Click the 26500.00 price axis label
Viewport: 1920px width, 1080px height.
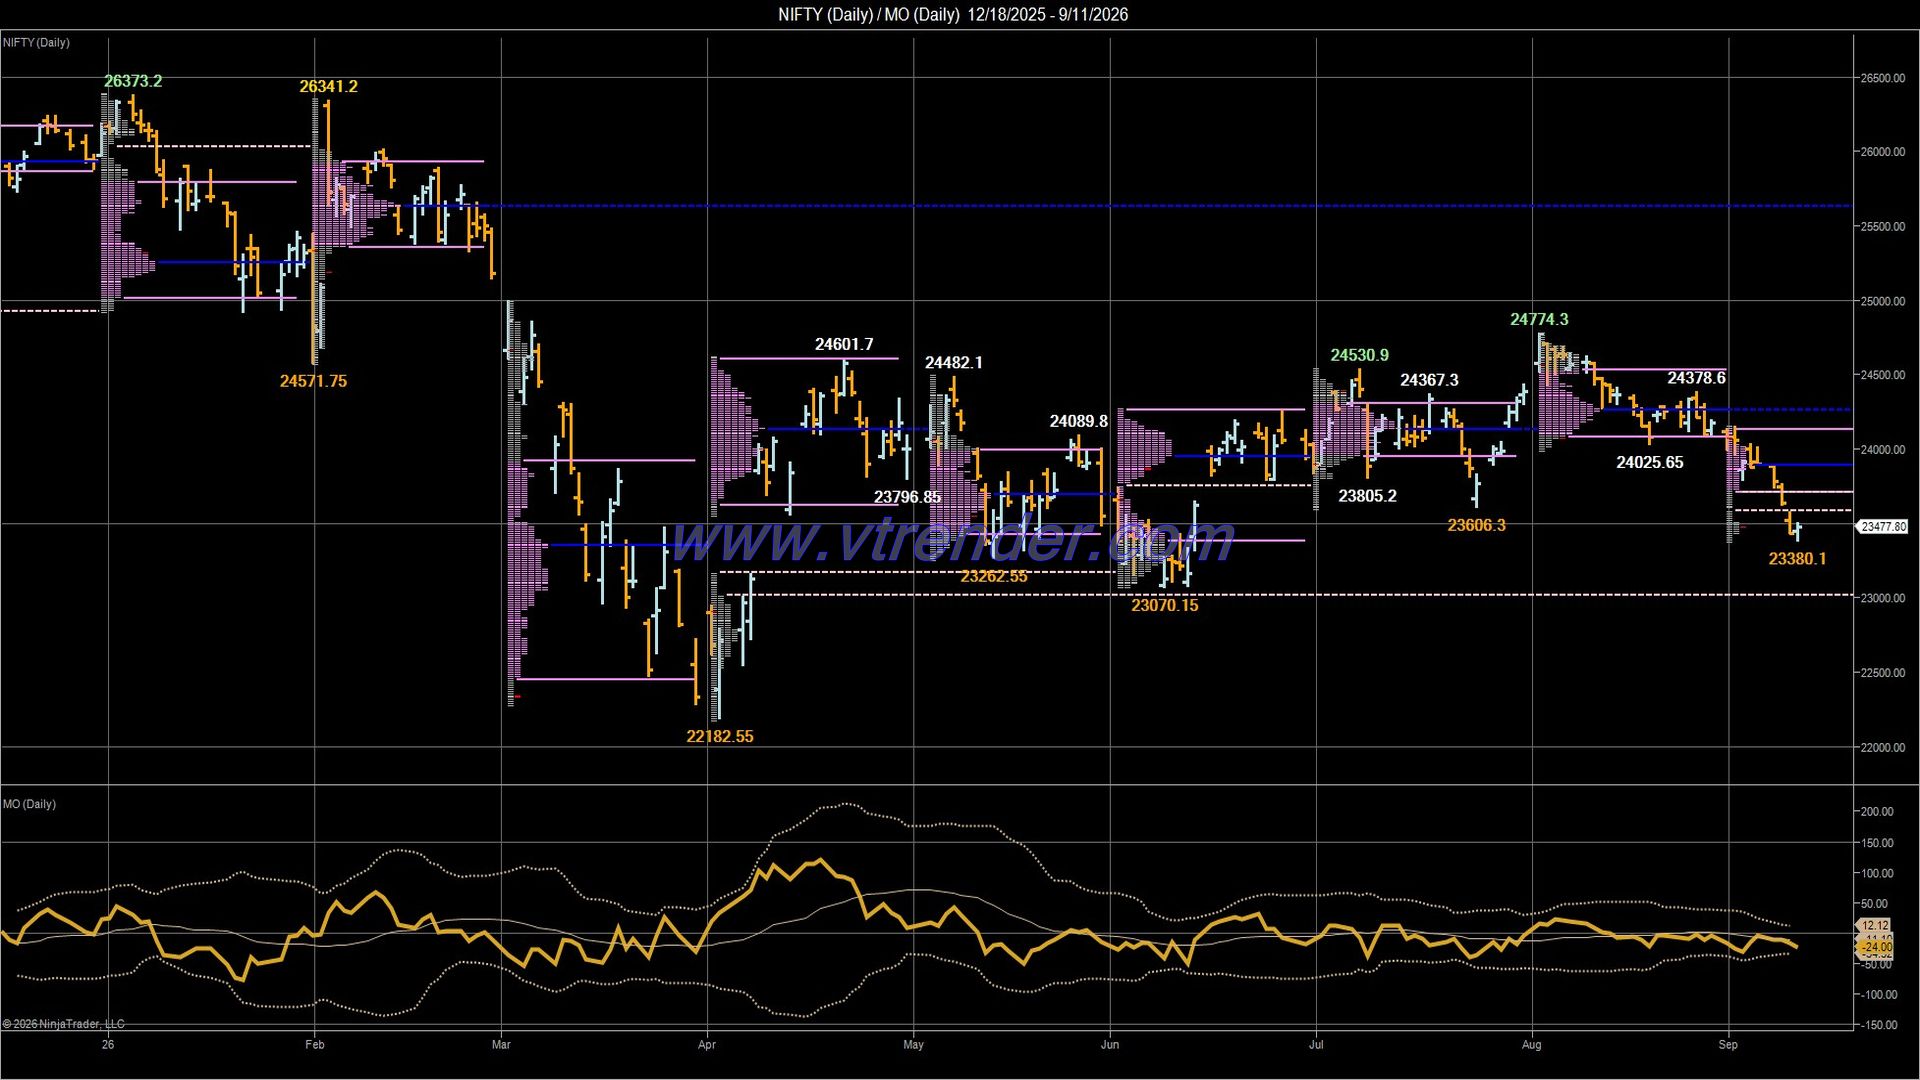pyautogui.click(x=1882, y=78)
